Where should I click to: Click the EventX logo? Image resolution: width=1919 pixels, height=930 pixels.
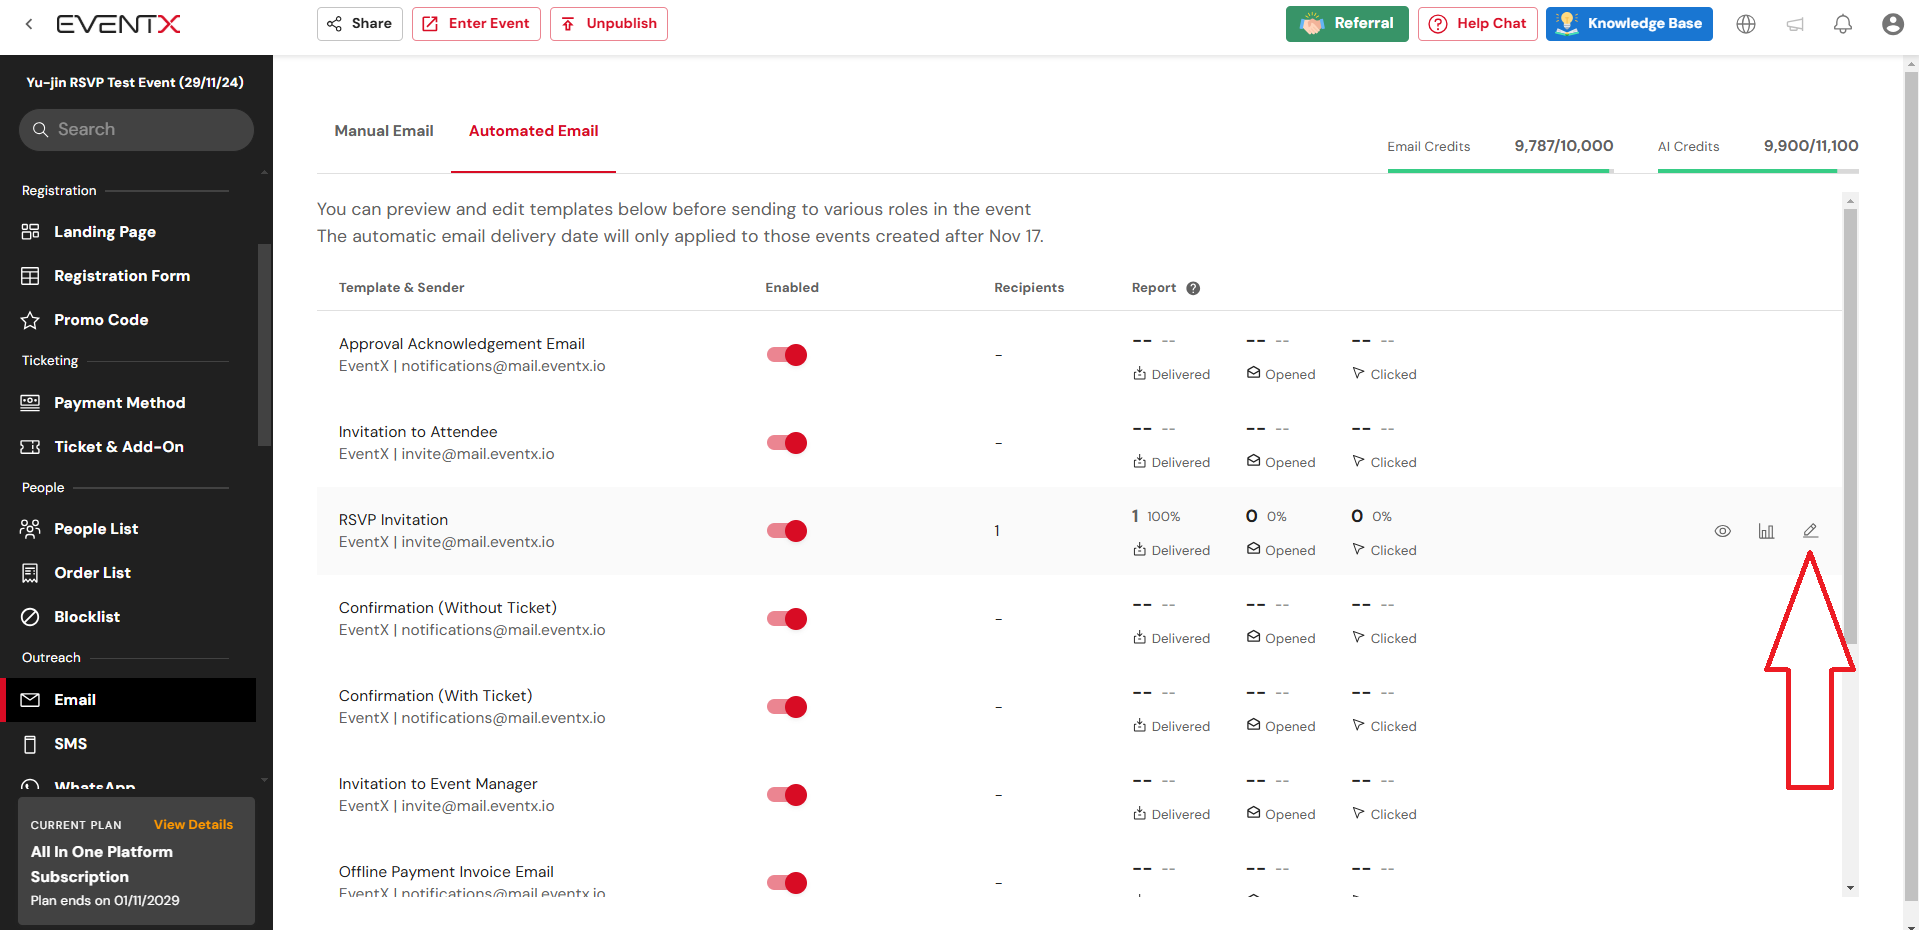[118, 24]
